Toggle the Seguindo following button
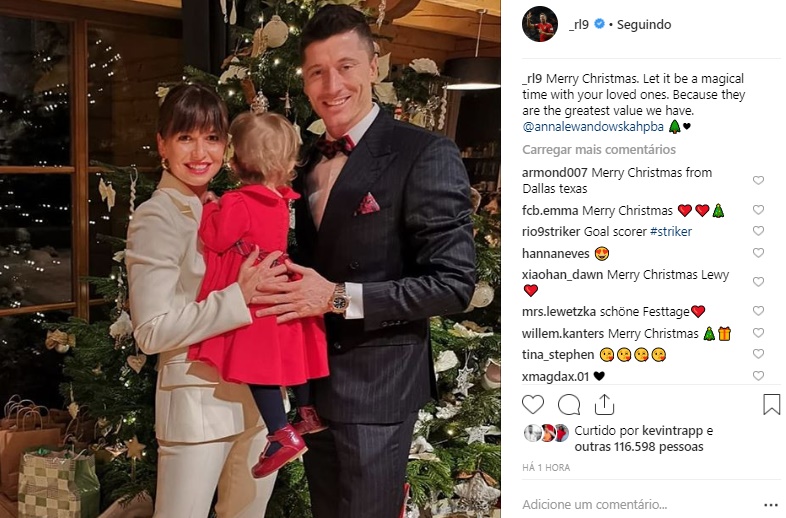 (x=644, y=25)
